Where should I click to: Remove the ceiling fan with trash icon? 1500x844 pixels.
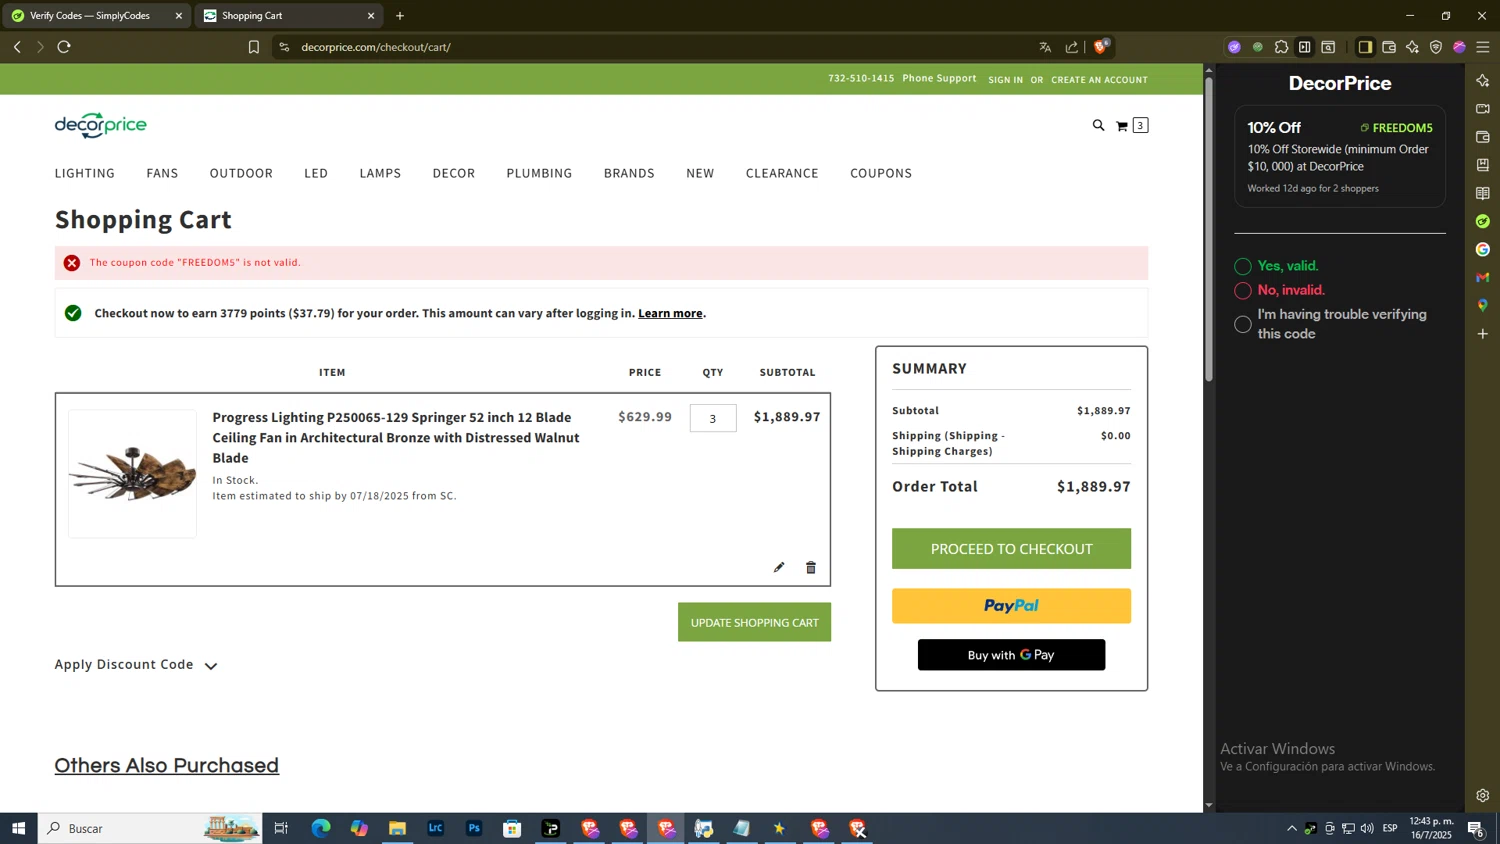click(811, 567)
